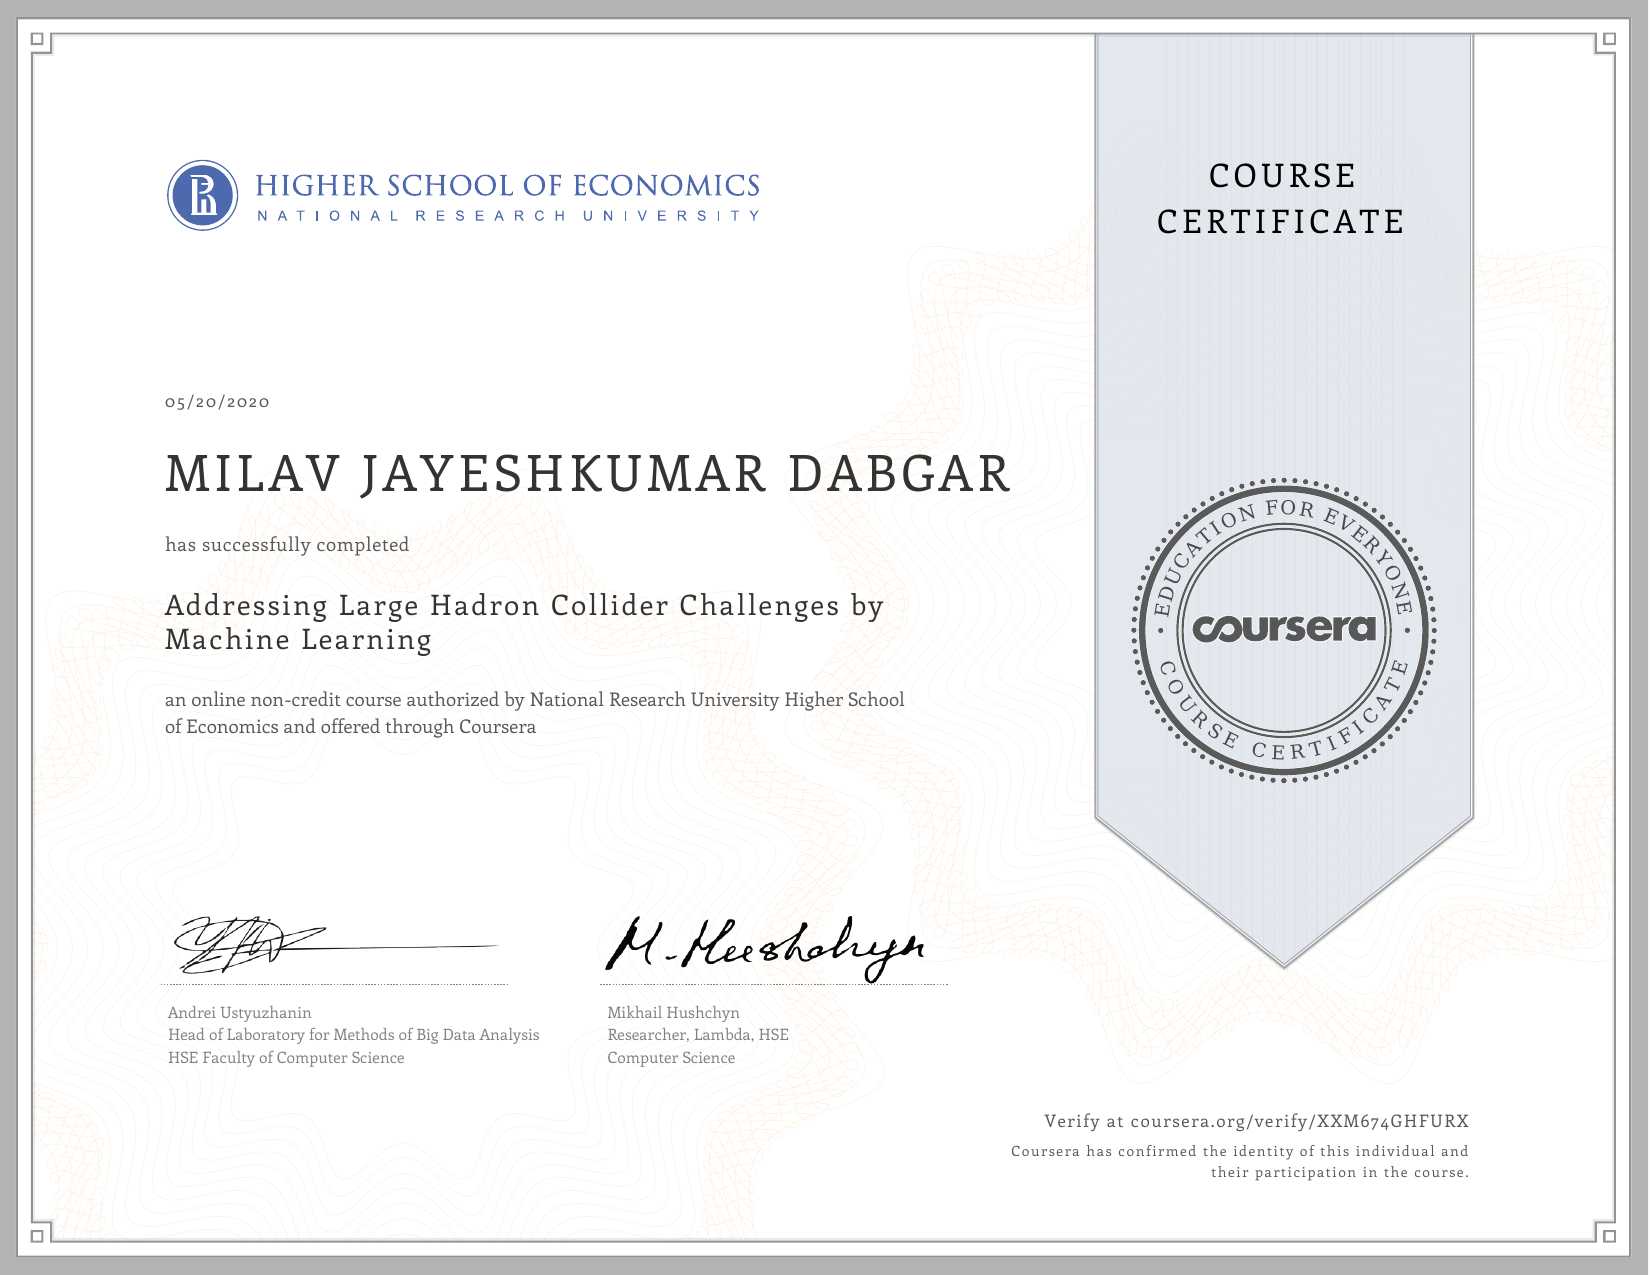The height and width of the screenshot is (1275, 1651).
Task: Select the printed name Andrei Ustyuzhanin
Action: click(x=240, y=1012)
